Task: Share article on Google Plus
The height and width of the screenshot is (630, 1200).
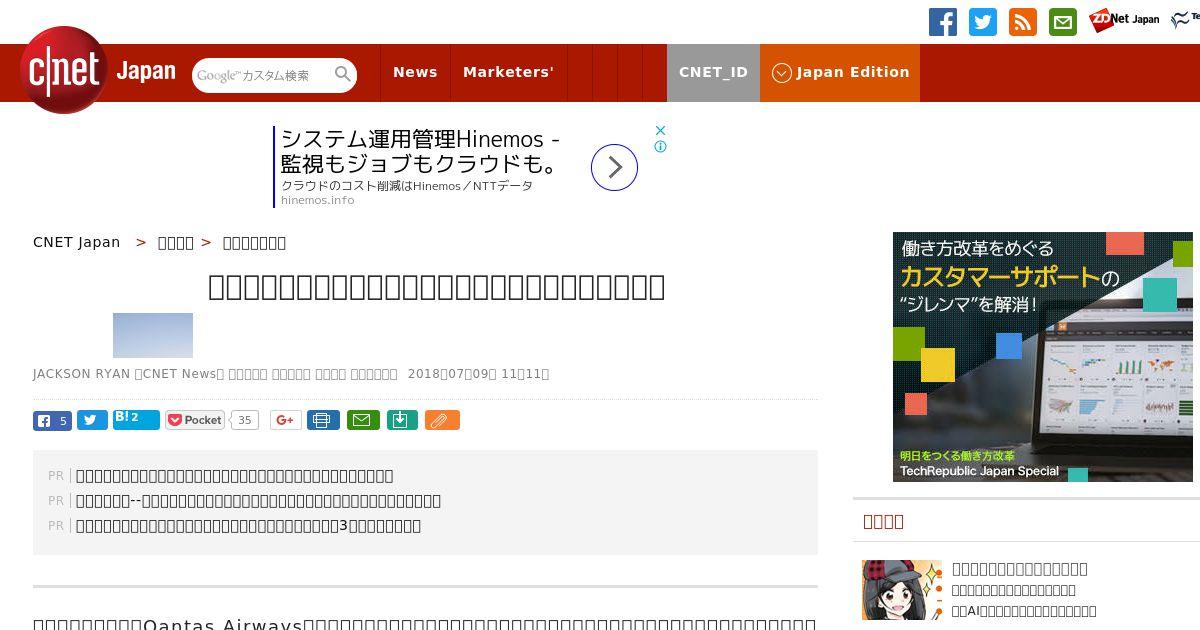Action: point(285,421)
